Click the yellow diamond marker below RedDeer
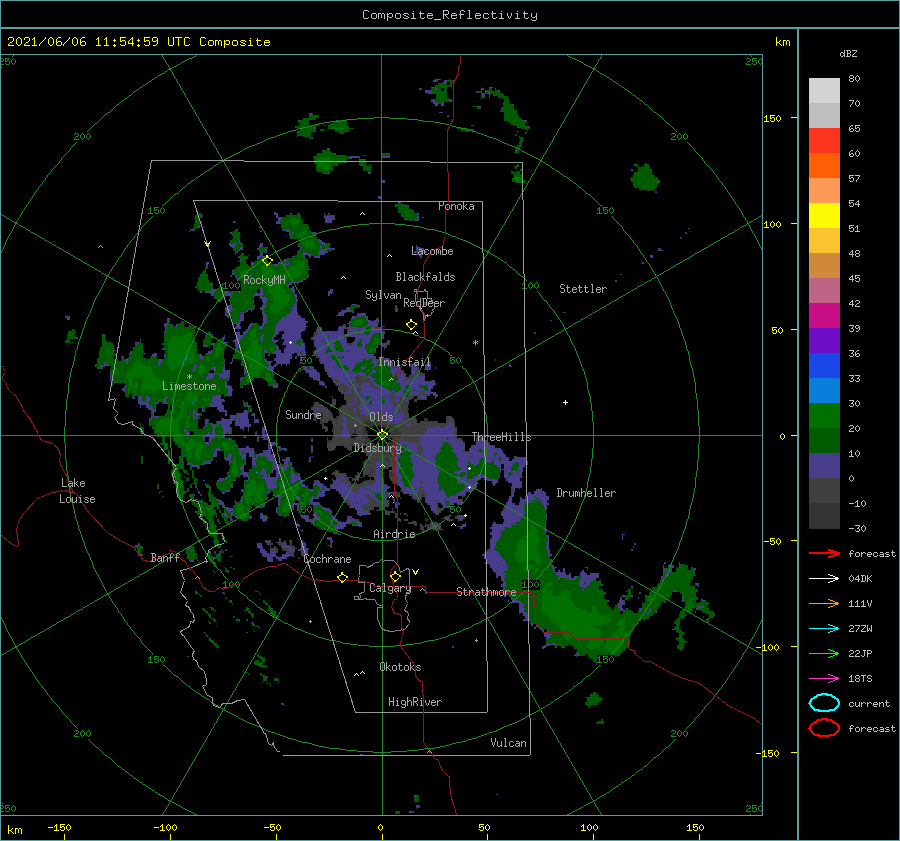 411,325
